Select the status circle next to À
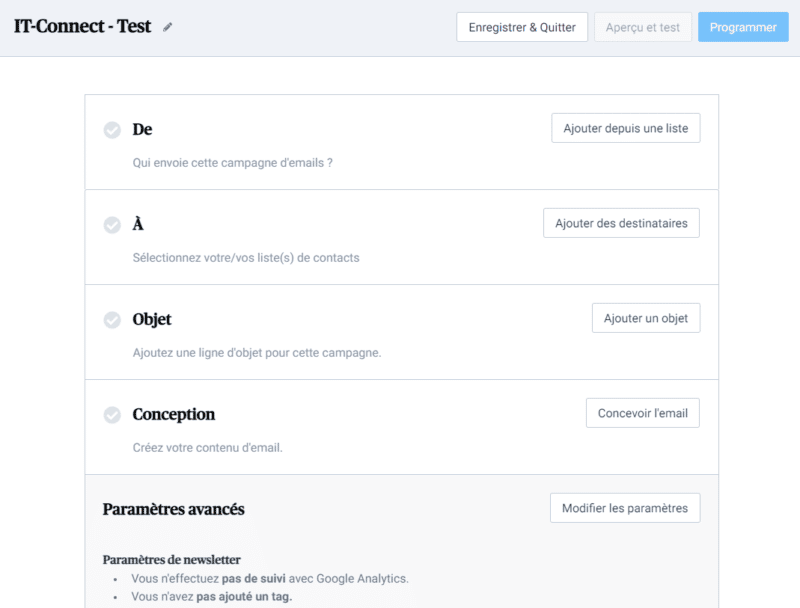Viewport: 800px width, 608px height. (x=112, y=224)
